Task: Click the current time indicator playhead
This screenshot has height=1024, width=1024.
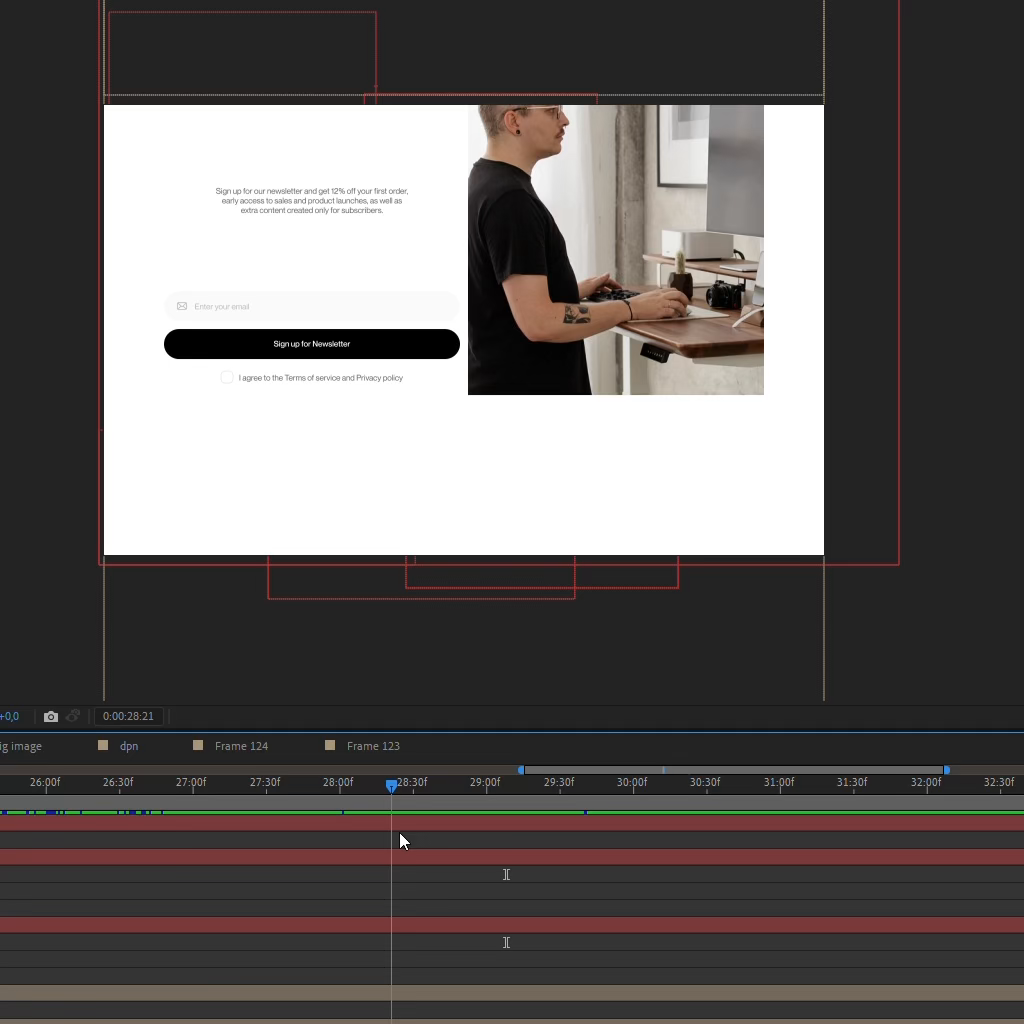Action: 392,786
